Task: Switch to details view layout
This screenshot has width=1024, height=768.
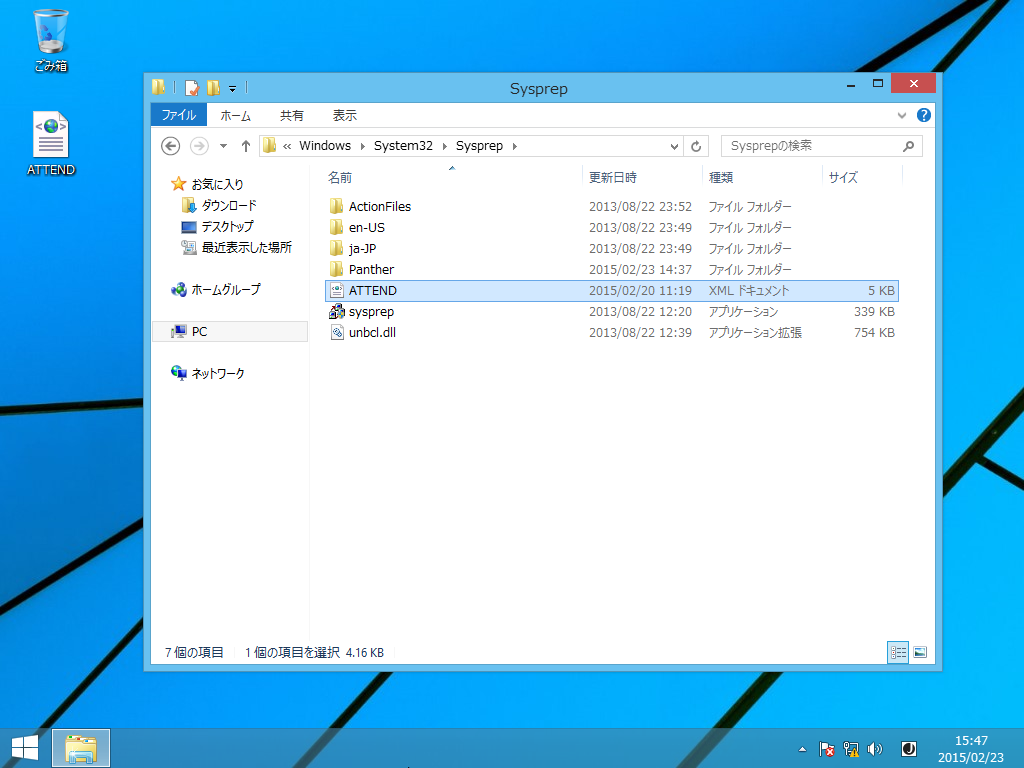Action: coord(898,652)
